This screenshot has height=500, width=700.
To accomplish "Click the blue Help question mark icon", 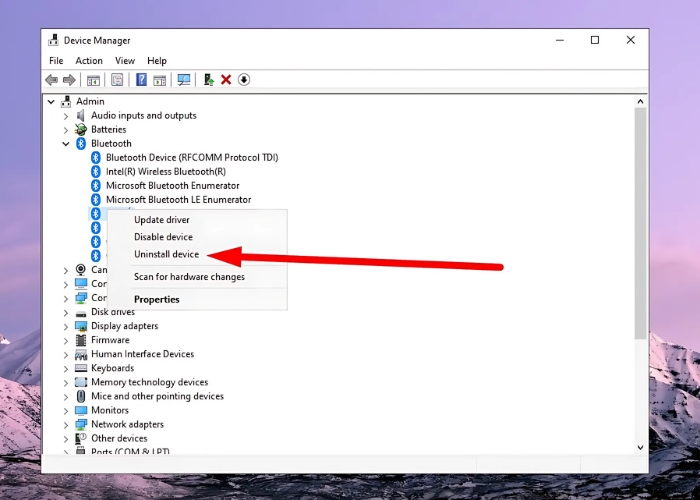I will pos(141,80).
